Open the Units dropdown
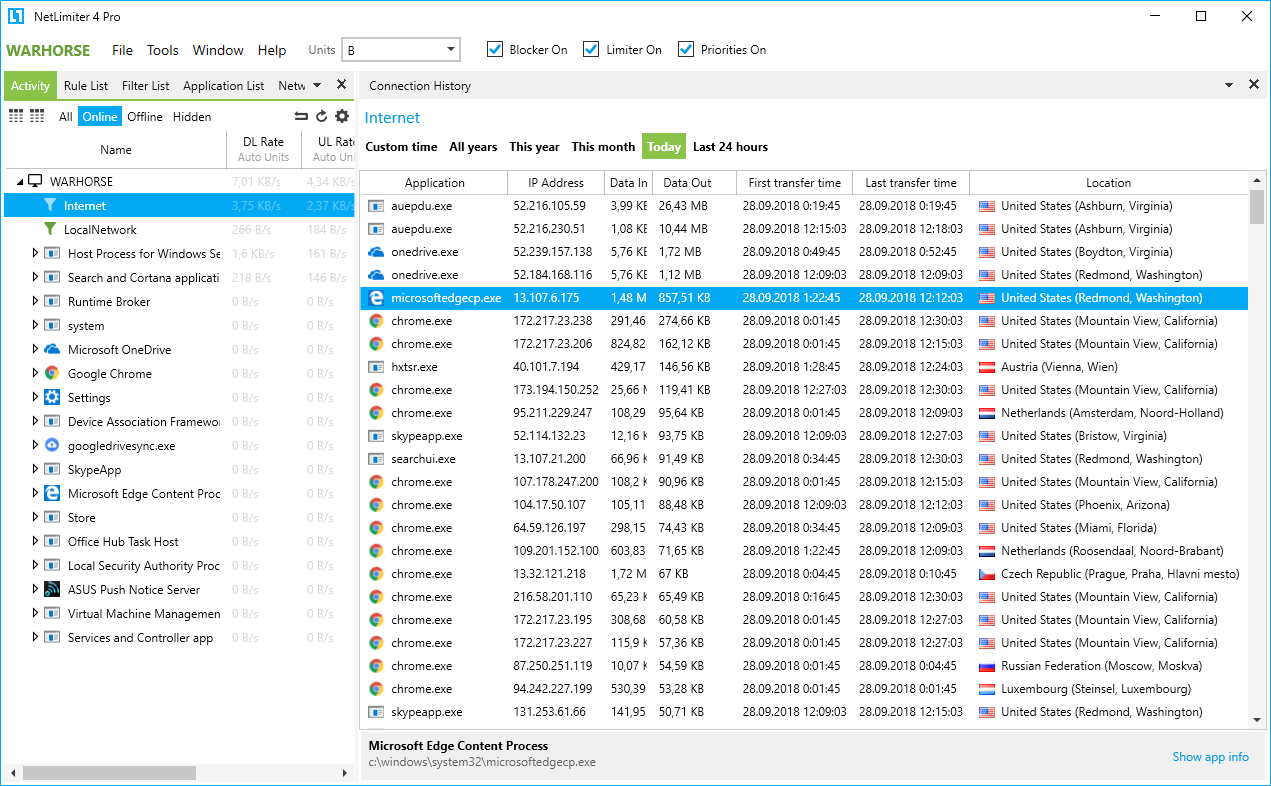The image size is (1271, 786). tap(451, 49)
